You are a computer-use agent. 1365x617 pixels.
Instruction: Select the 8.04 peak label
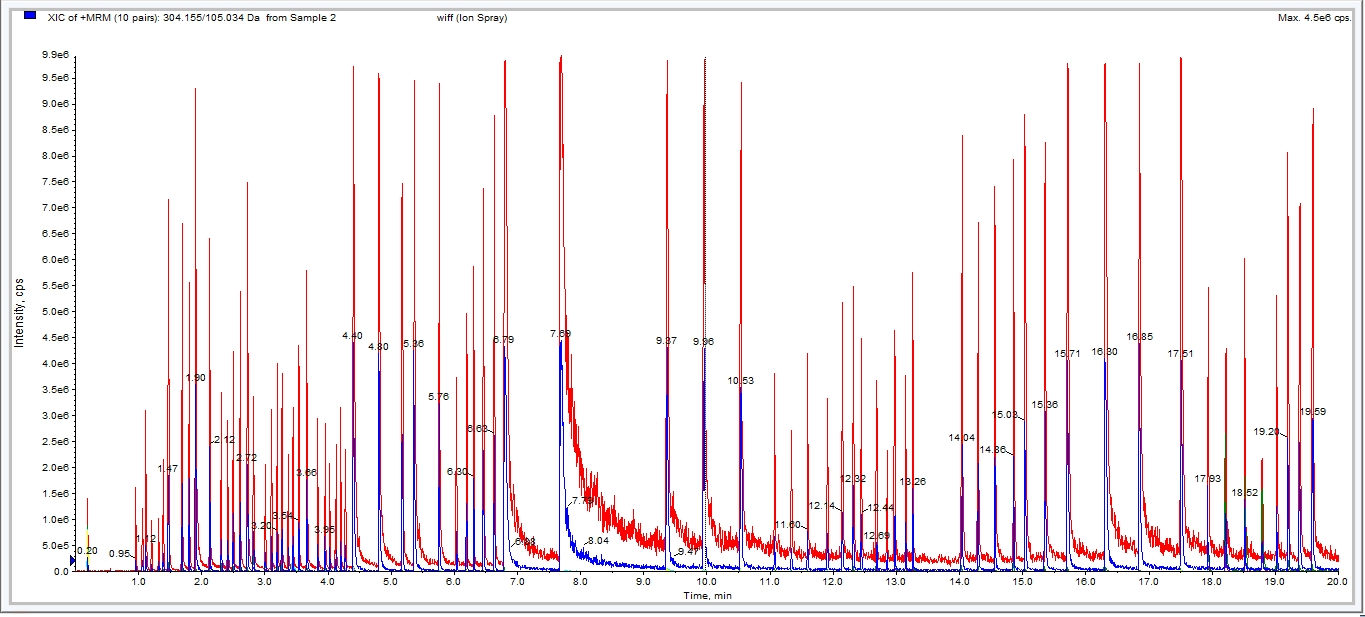click(598, 541)
